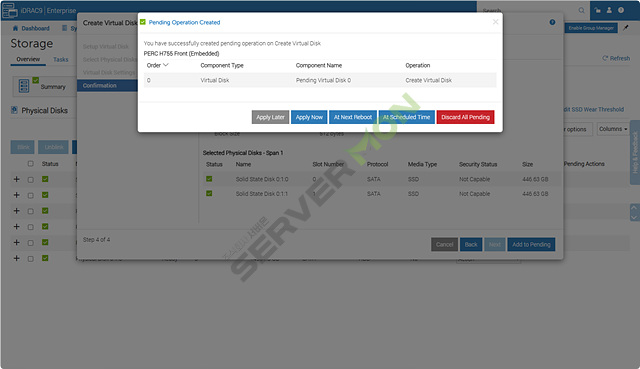Click Discard All Pending button
The width and height of the screenshot is (640, 369).
coord(465,117)
